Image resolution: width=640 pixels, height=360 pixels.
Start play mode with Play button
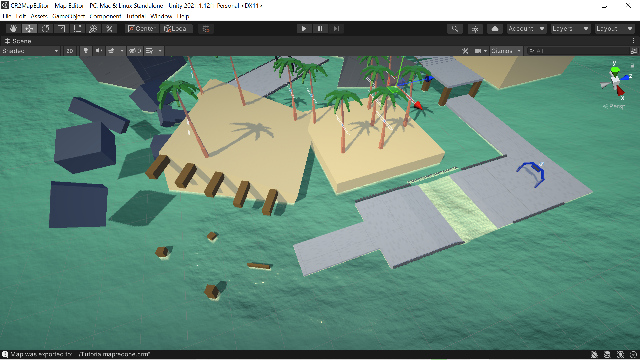[304, 29]
